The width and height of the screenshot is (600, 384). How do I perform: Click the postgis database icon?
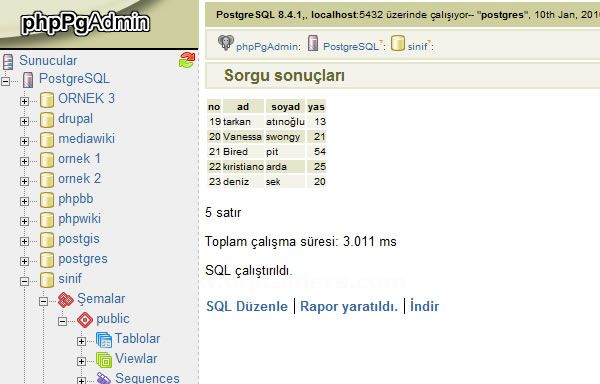tap(47, 240)
